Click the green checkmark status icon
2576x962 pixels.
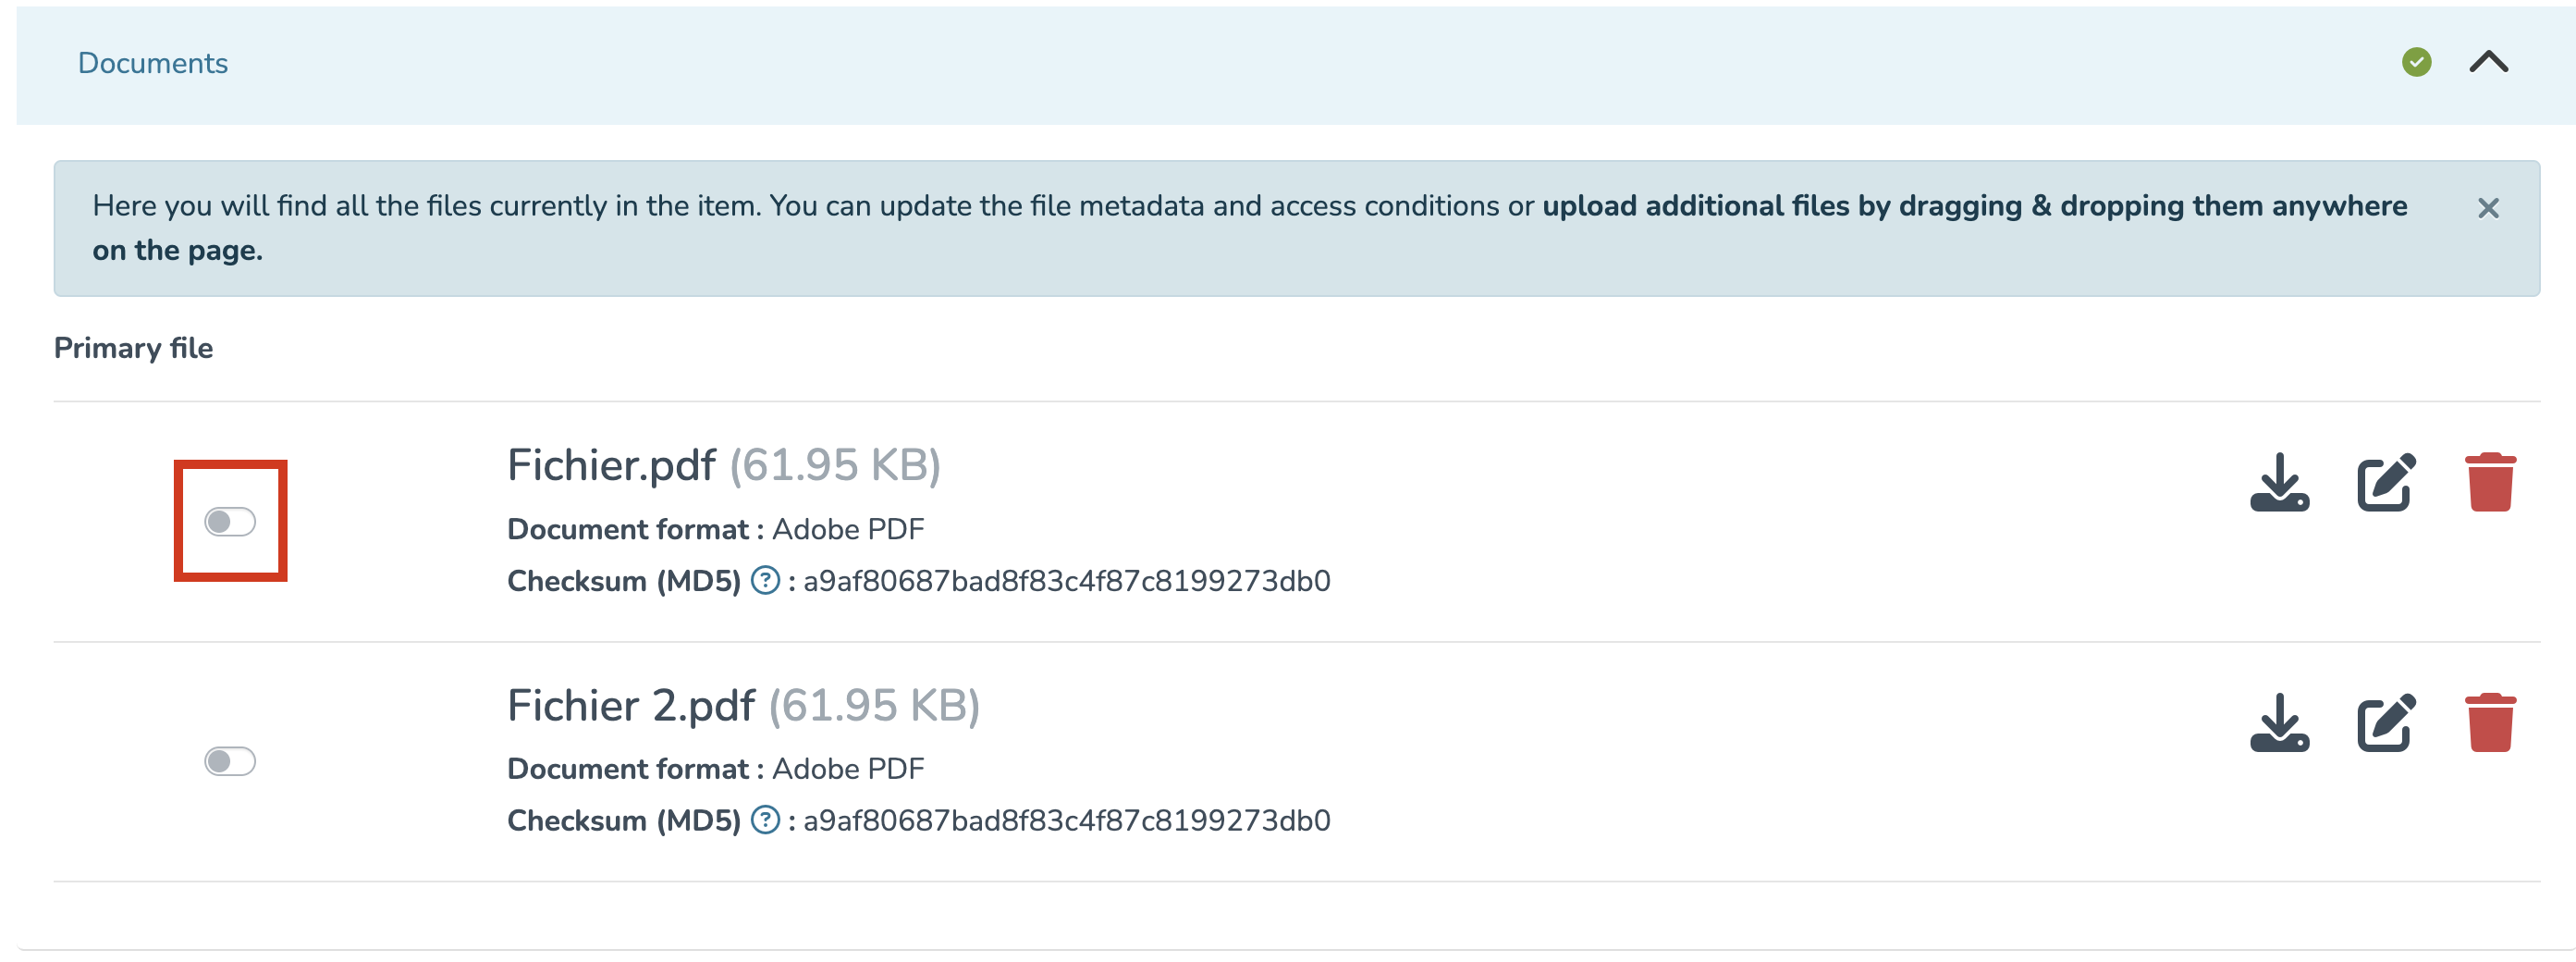pyautogui.click(x=2416, y=62)
